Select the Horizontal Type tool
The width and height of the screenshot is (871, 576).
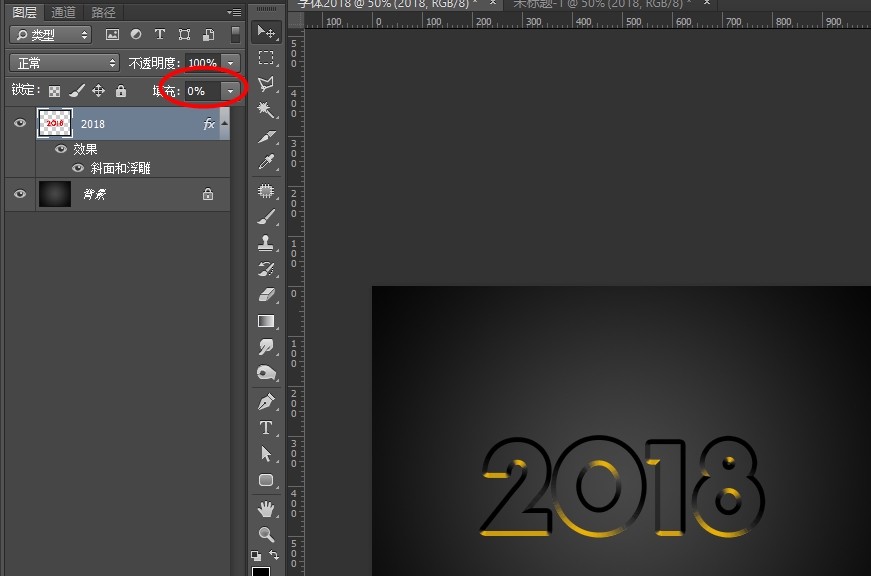[266, 428]
